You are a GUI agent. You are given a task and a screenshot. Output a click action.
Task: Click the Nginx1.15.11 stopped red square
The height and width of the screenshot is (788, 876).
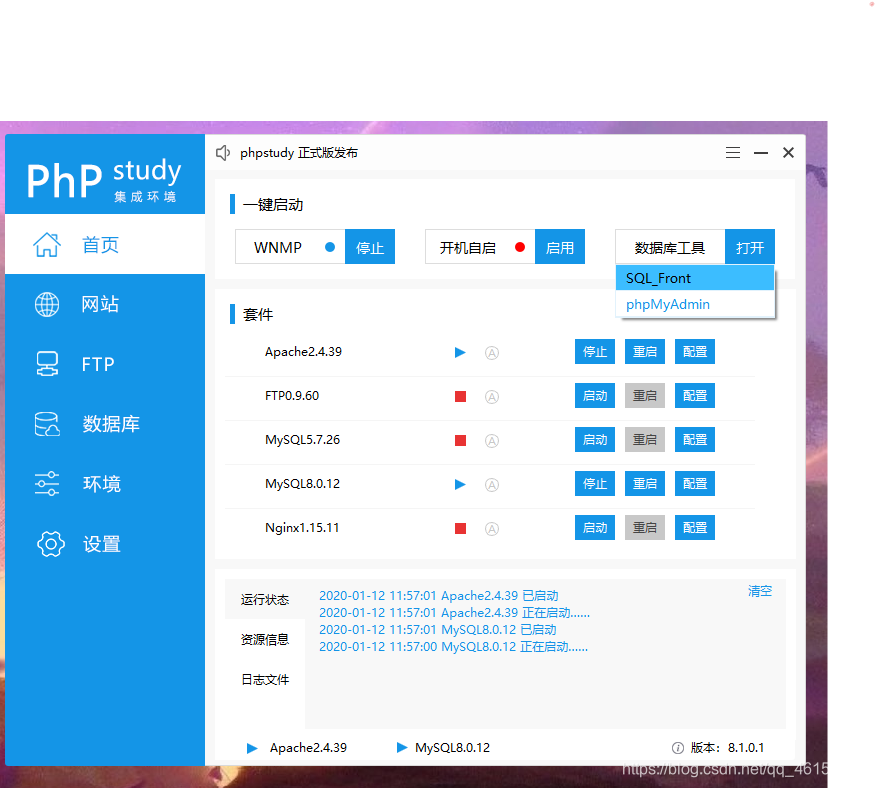(460, 529)
